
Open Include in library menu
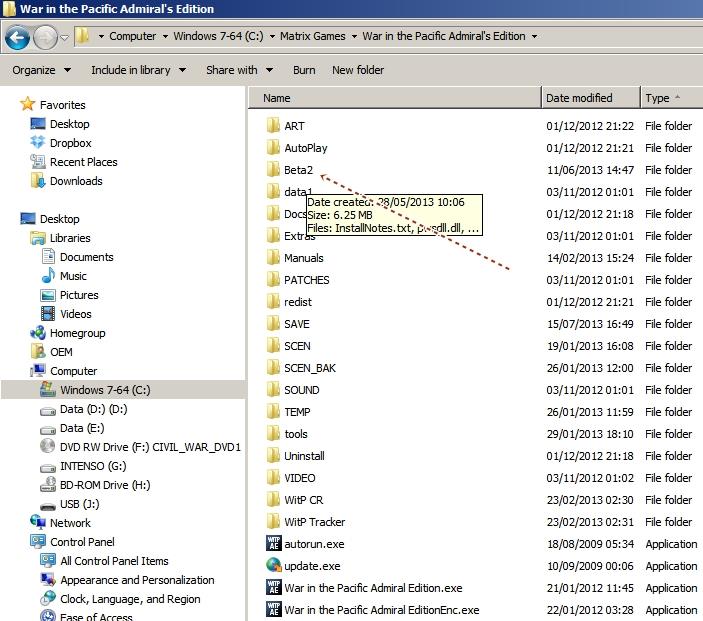pos(139,70)
